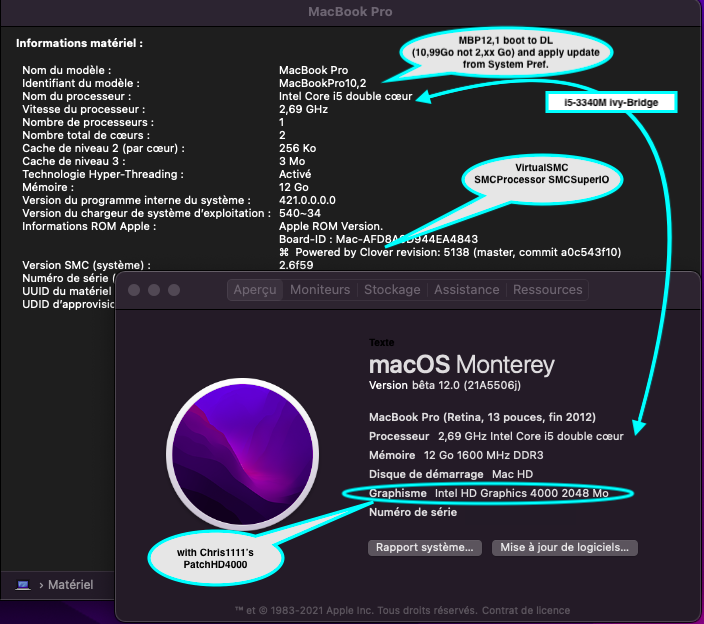Viewport: 704px width, 624px height.
Task: Select the Processeur line in About window
Action: [x=496, y=436]
